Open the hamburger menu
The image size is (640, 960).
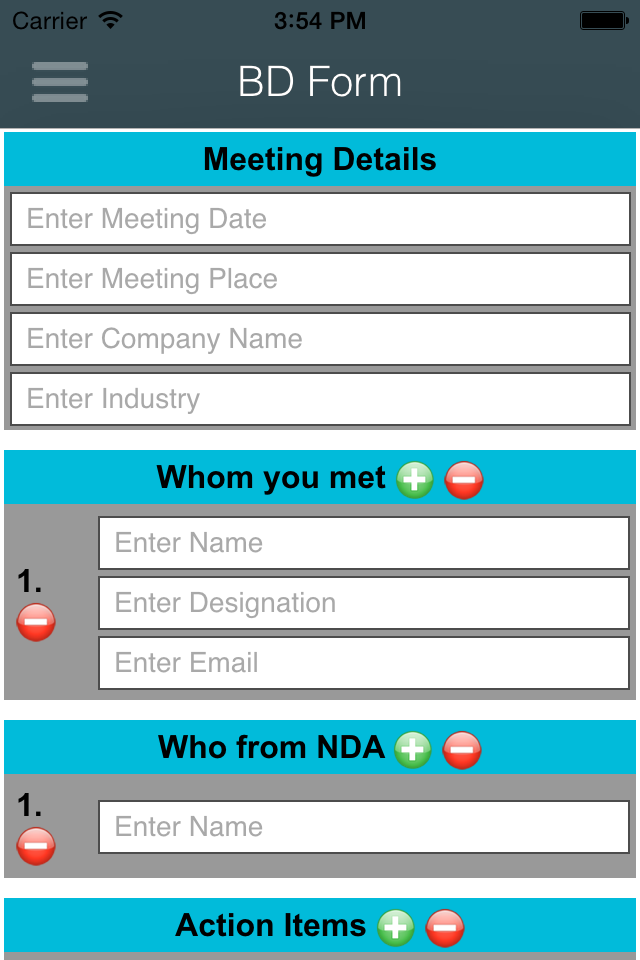60,82
